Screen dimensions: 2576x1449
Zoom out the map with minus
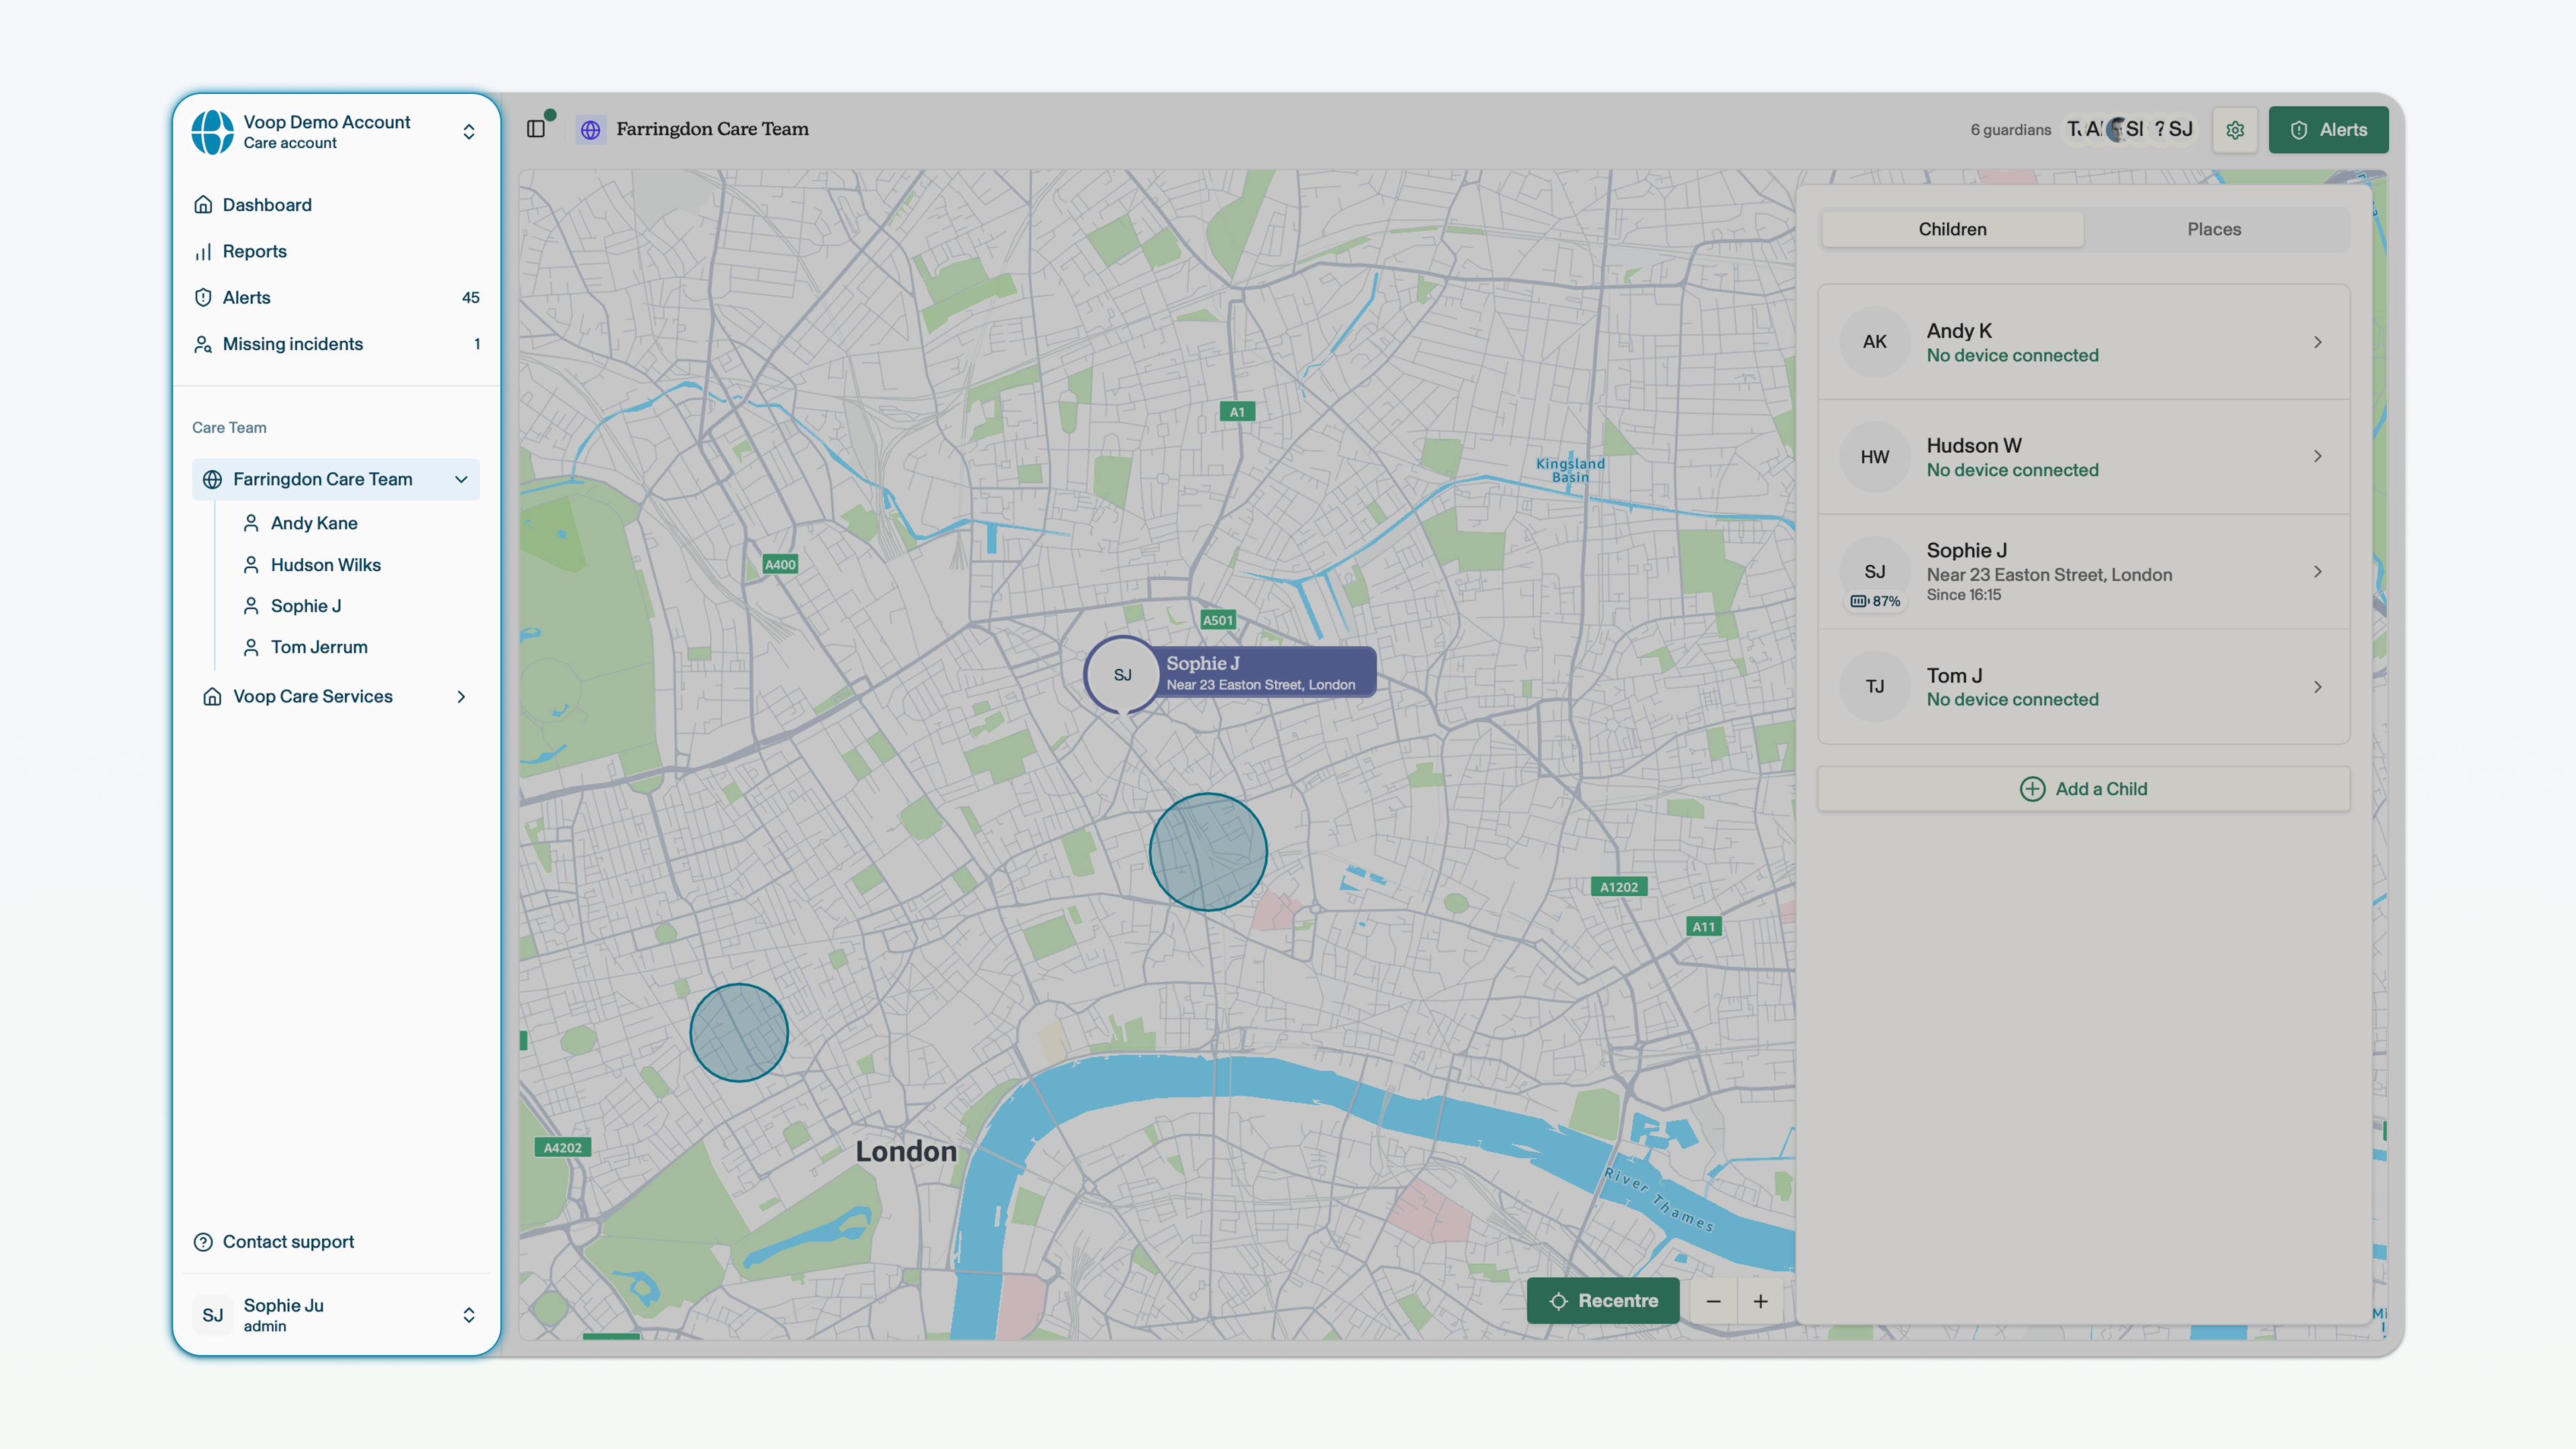coord(1713,1301)
